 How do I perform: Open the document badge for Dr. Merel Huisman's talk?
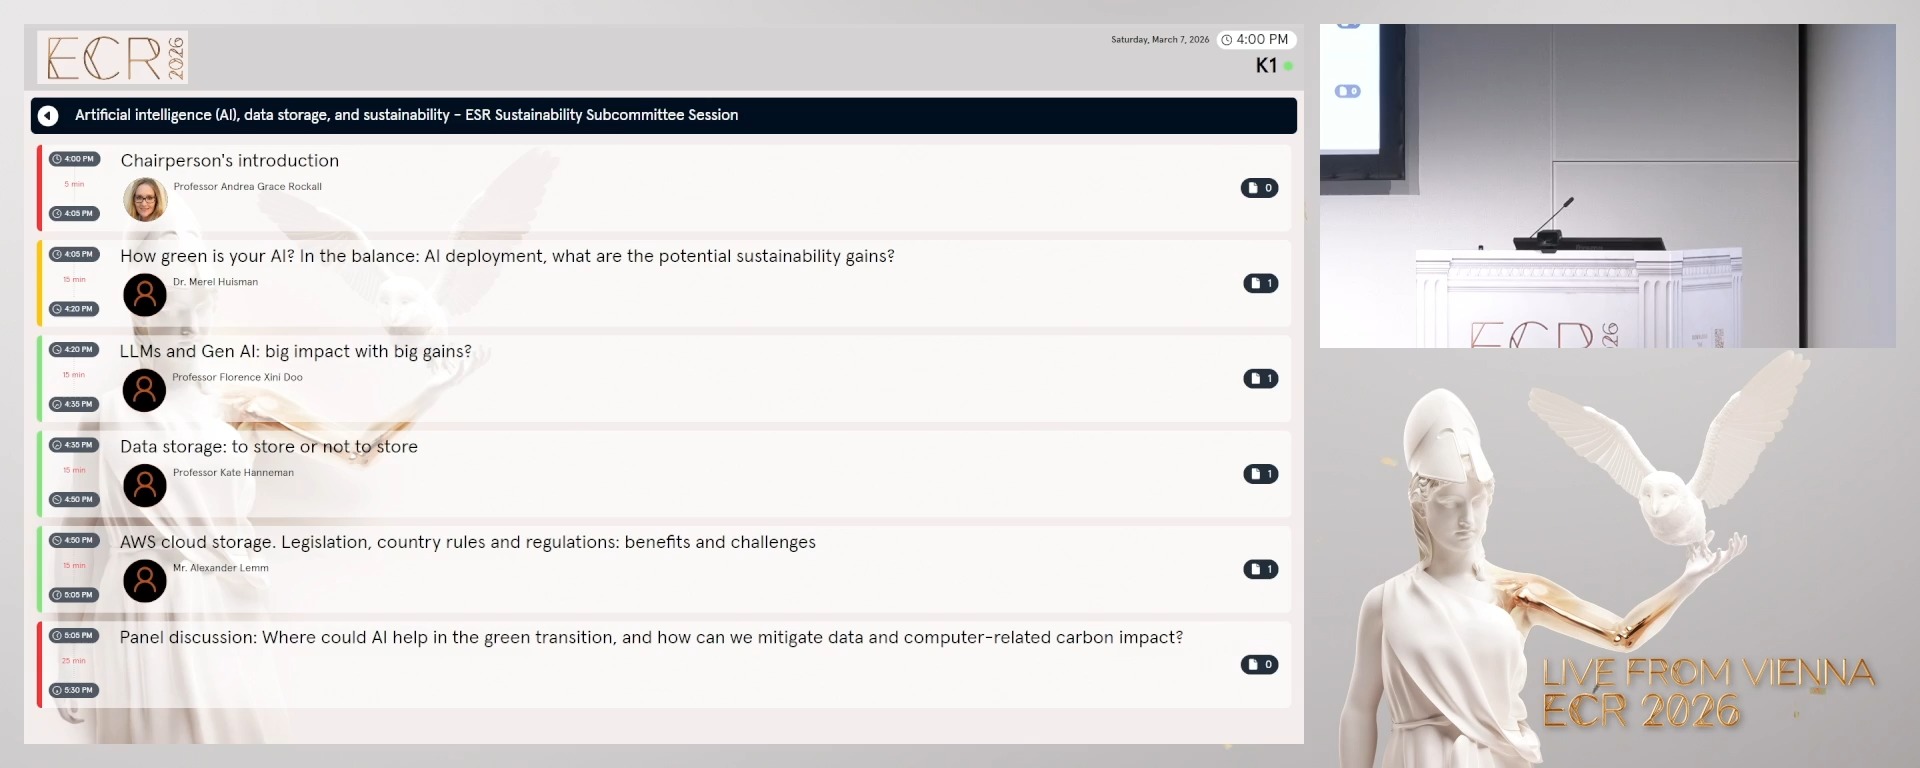click(1260, 284)
